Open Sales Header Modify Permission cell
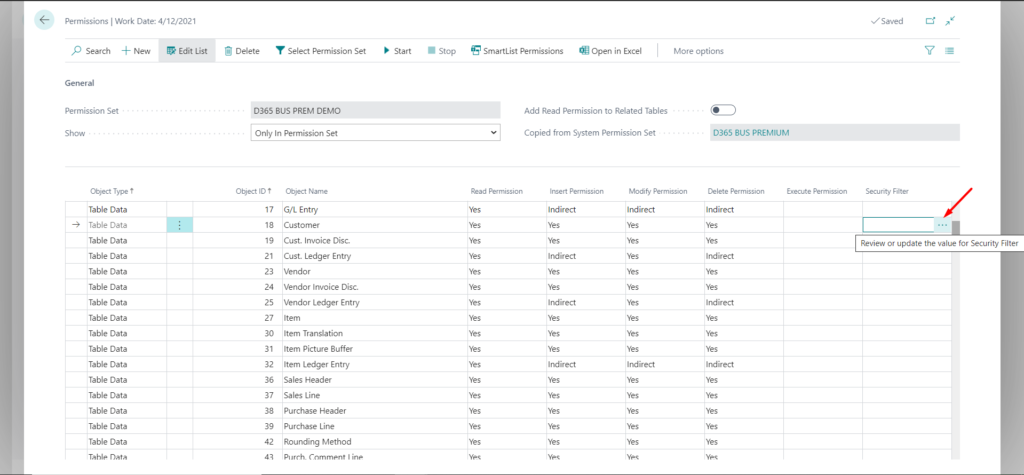The height and width of the screenshot is (475, 1024). pos(664,380)
